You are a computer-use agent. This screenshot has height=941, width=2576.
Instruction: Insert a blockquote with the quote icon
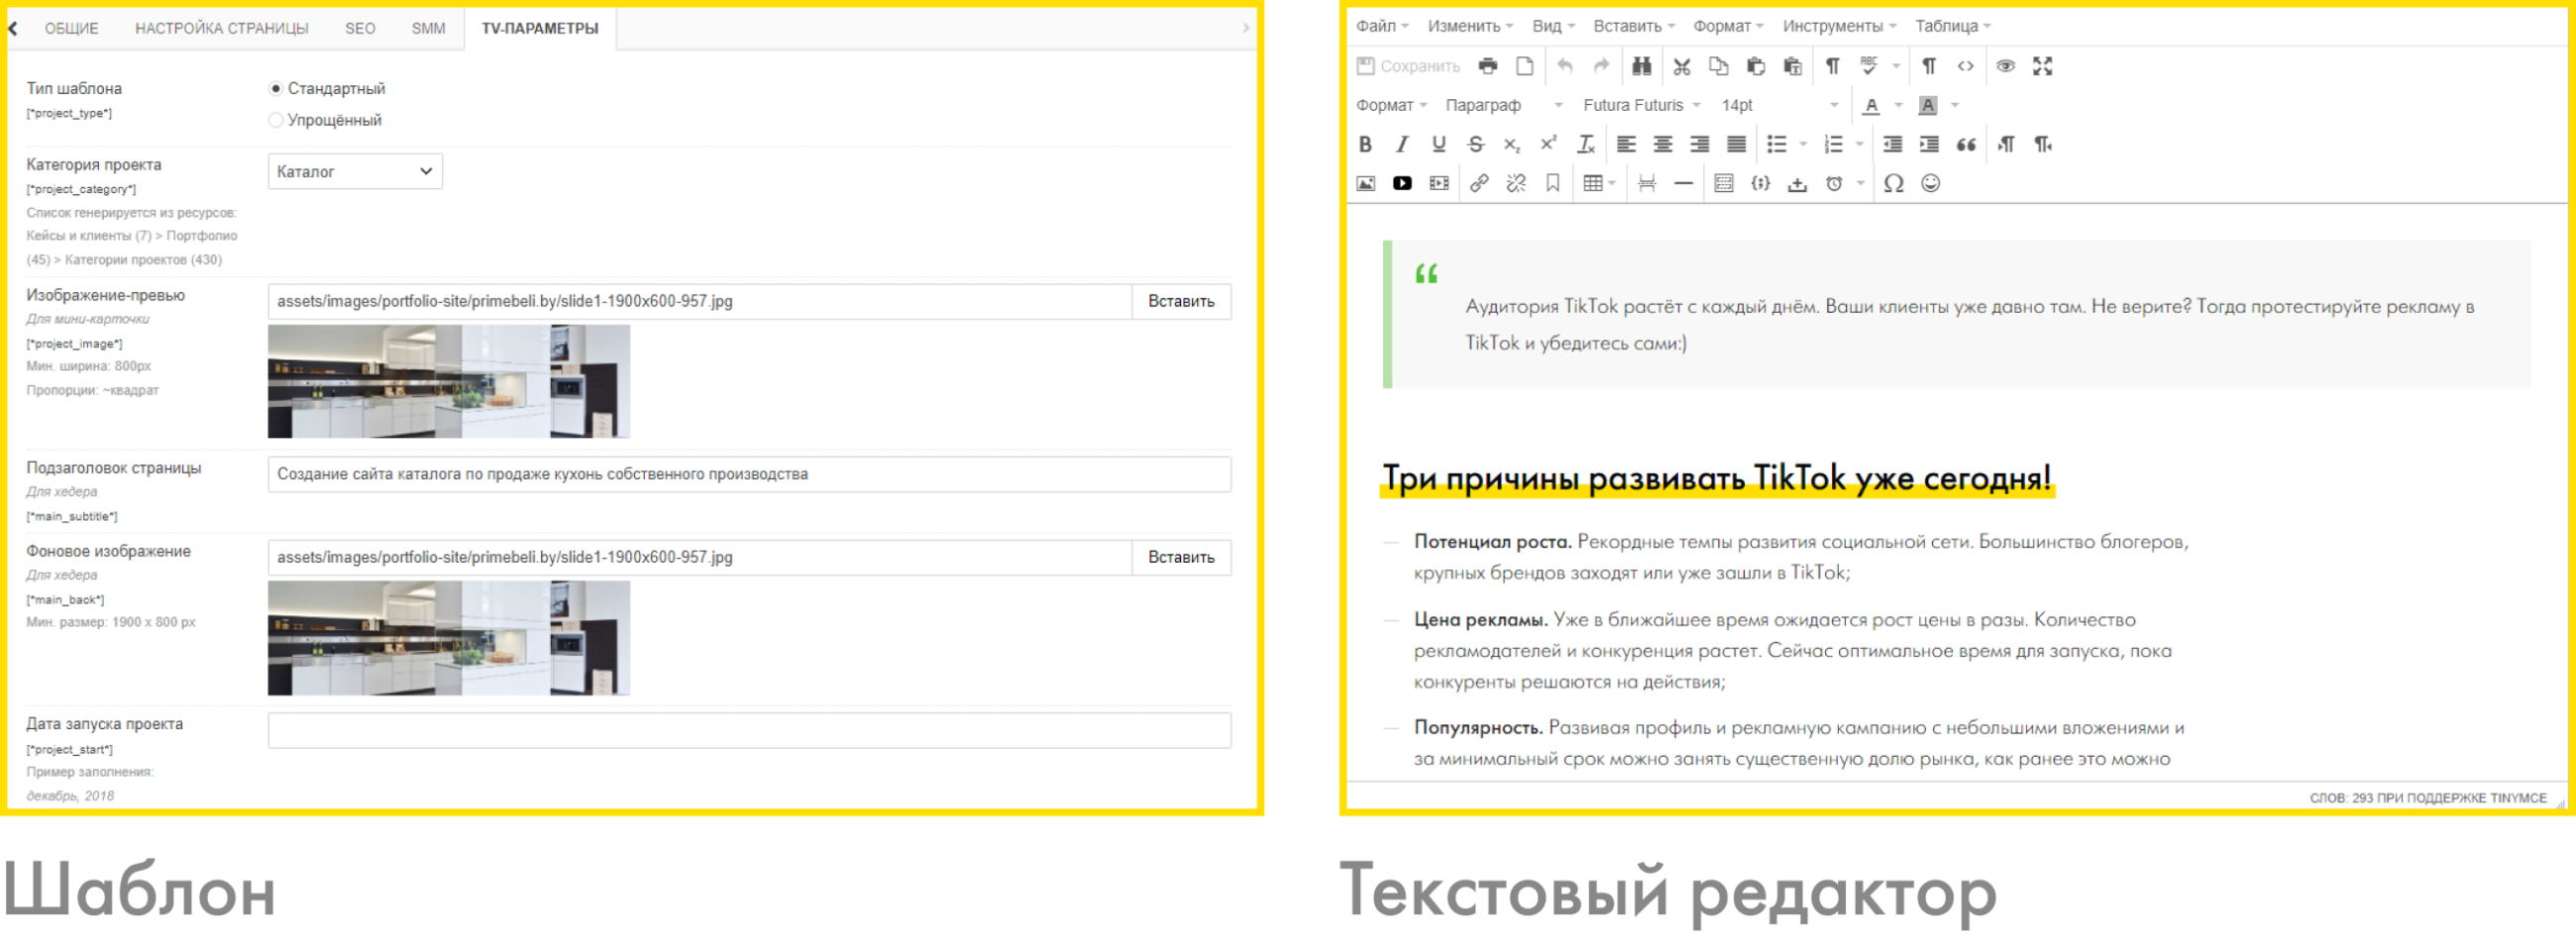click(x=1966, y=144)
